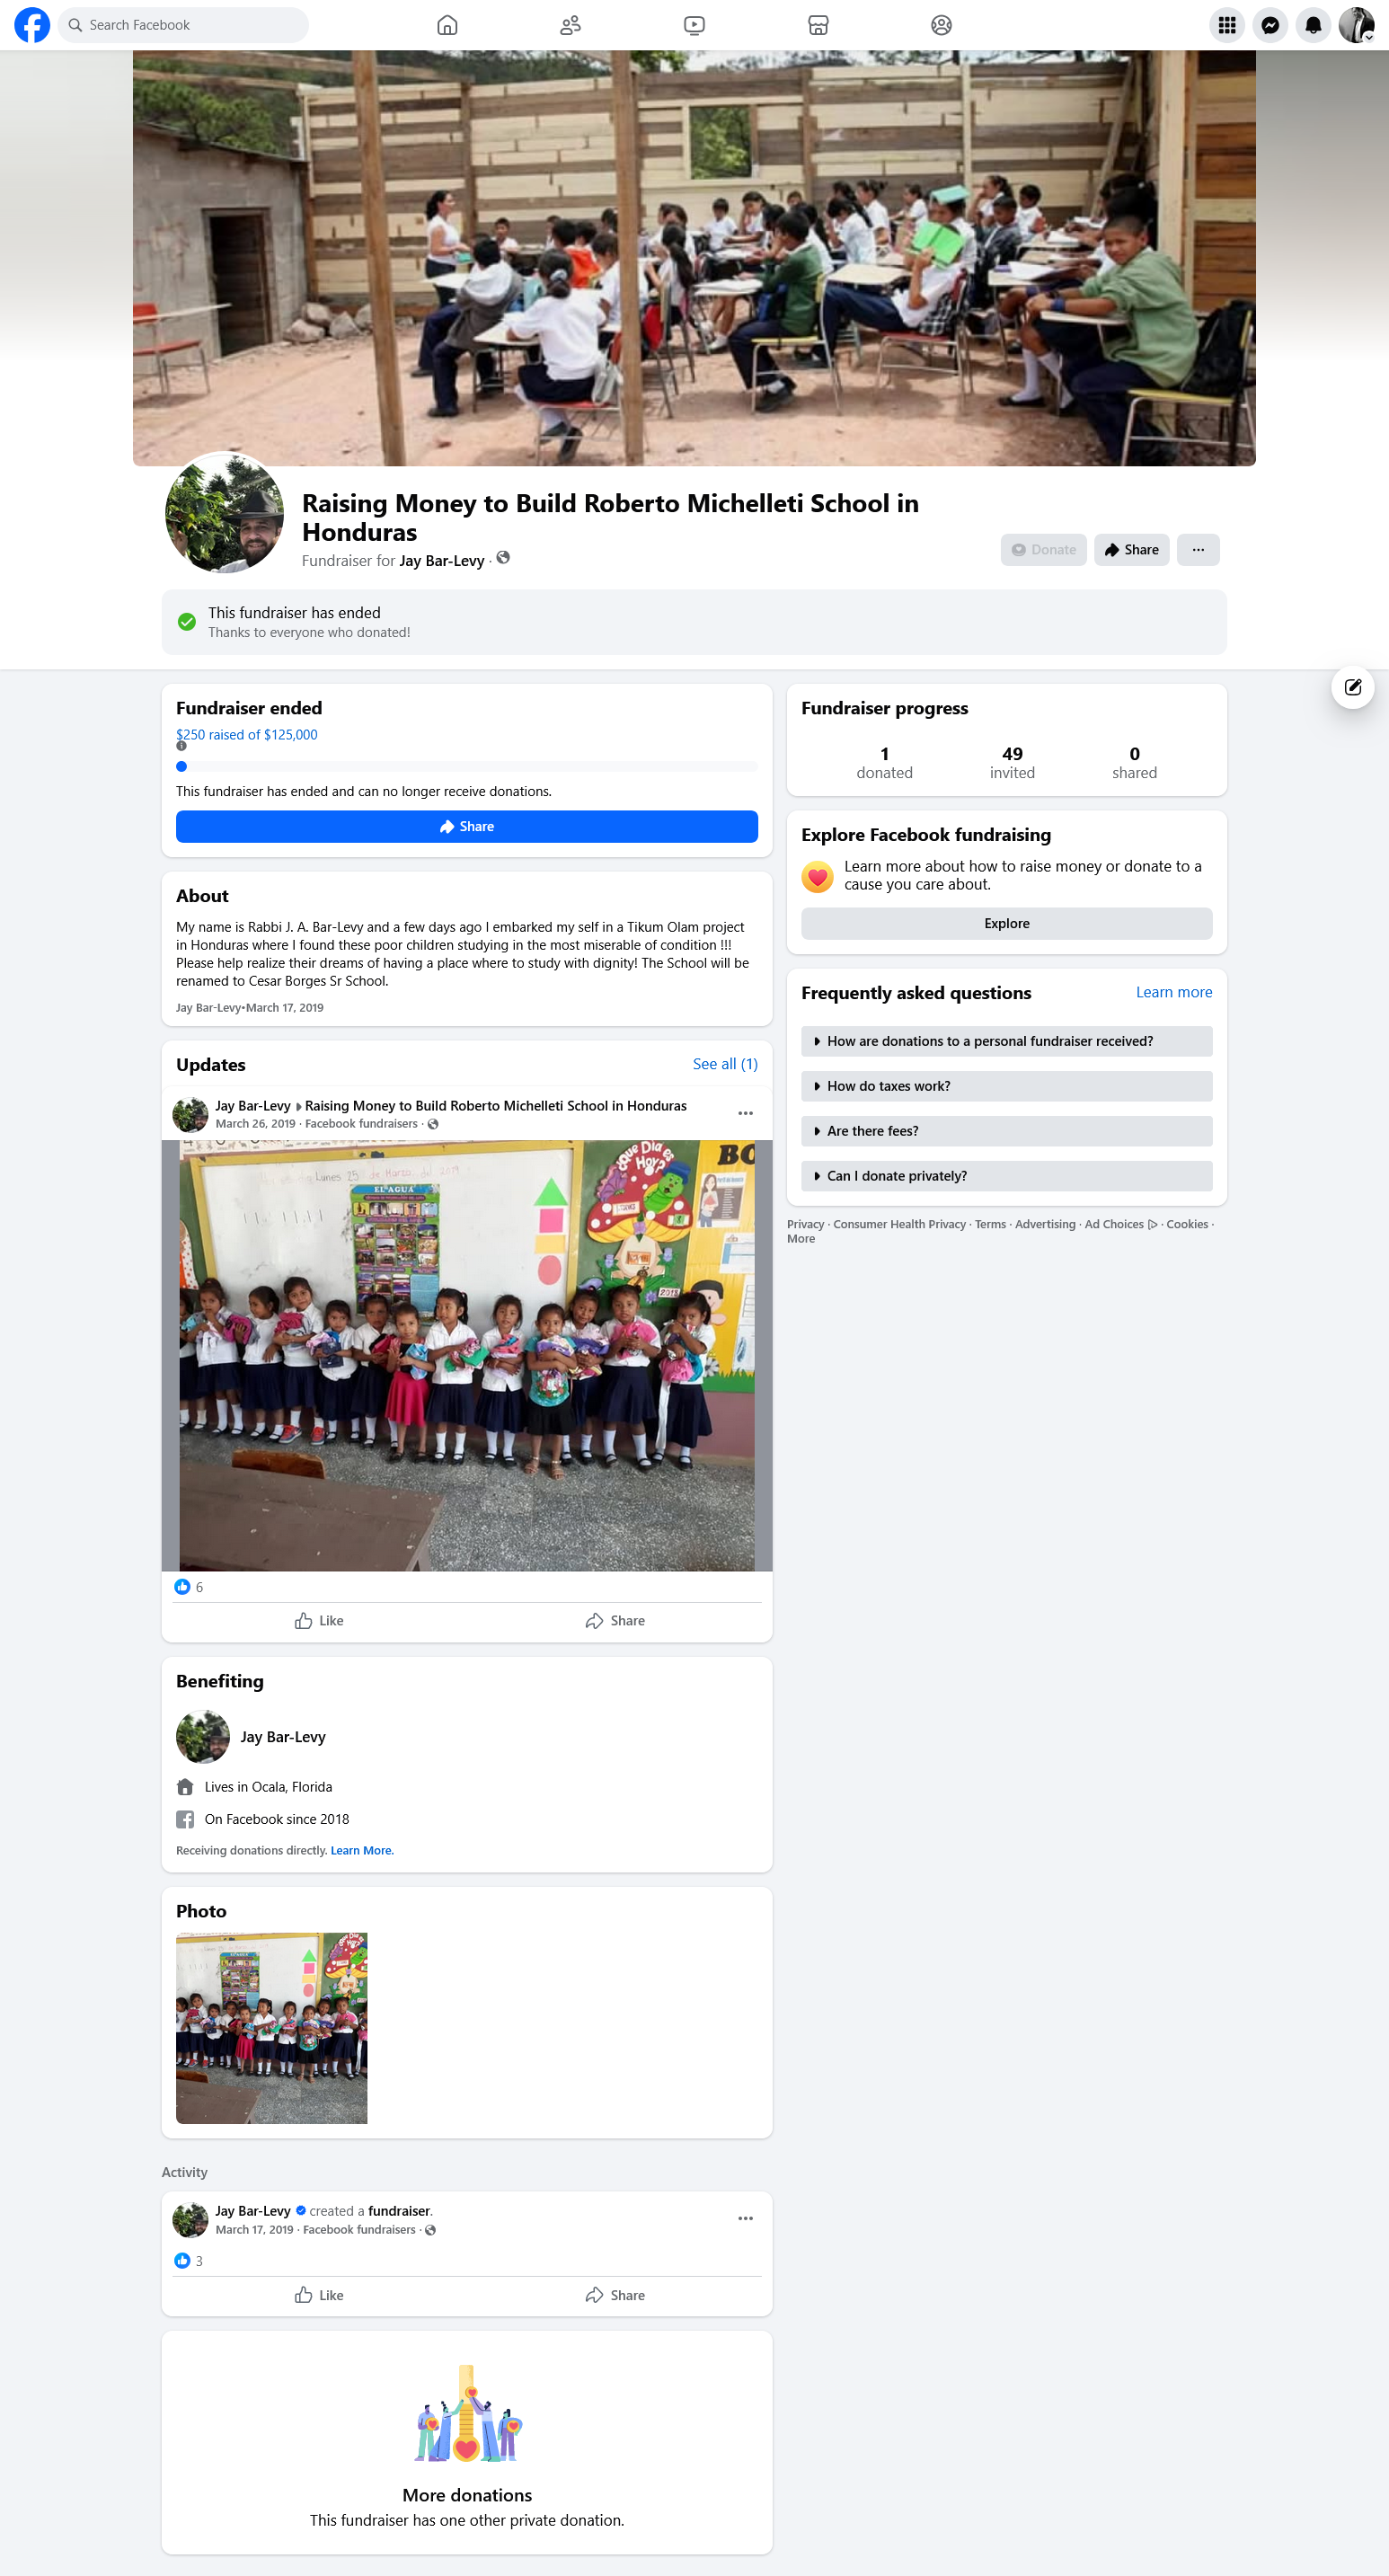Image resolution: width=1389 pixels, height=2576 pixels.
Task: Expand the More footer menu
Action: 801,1239
